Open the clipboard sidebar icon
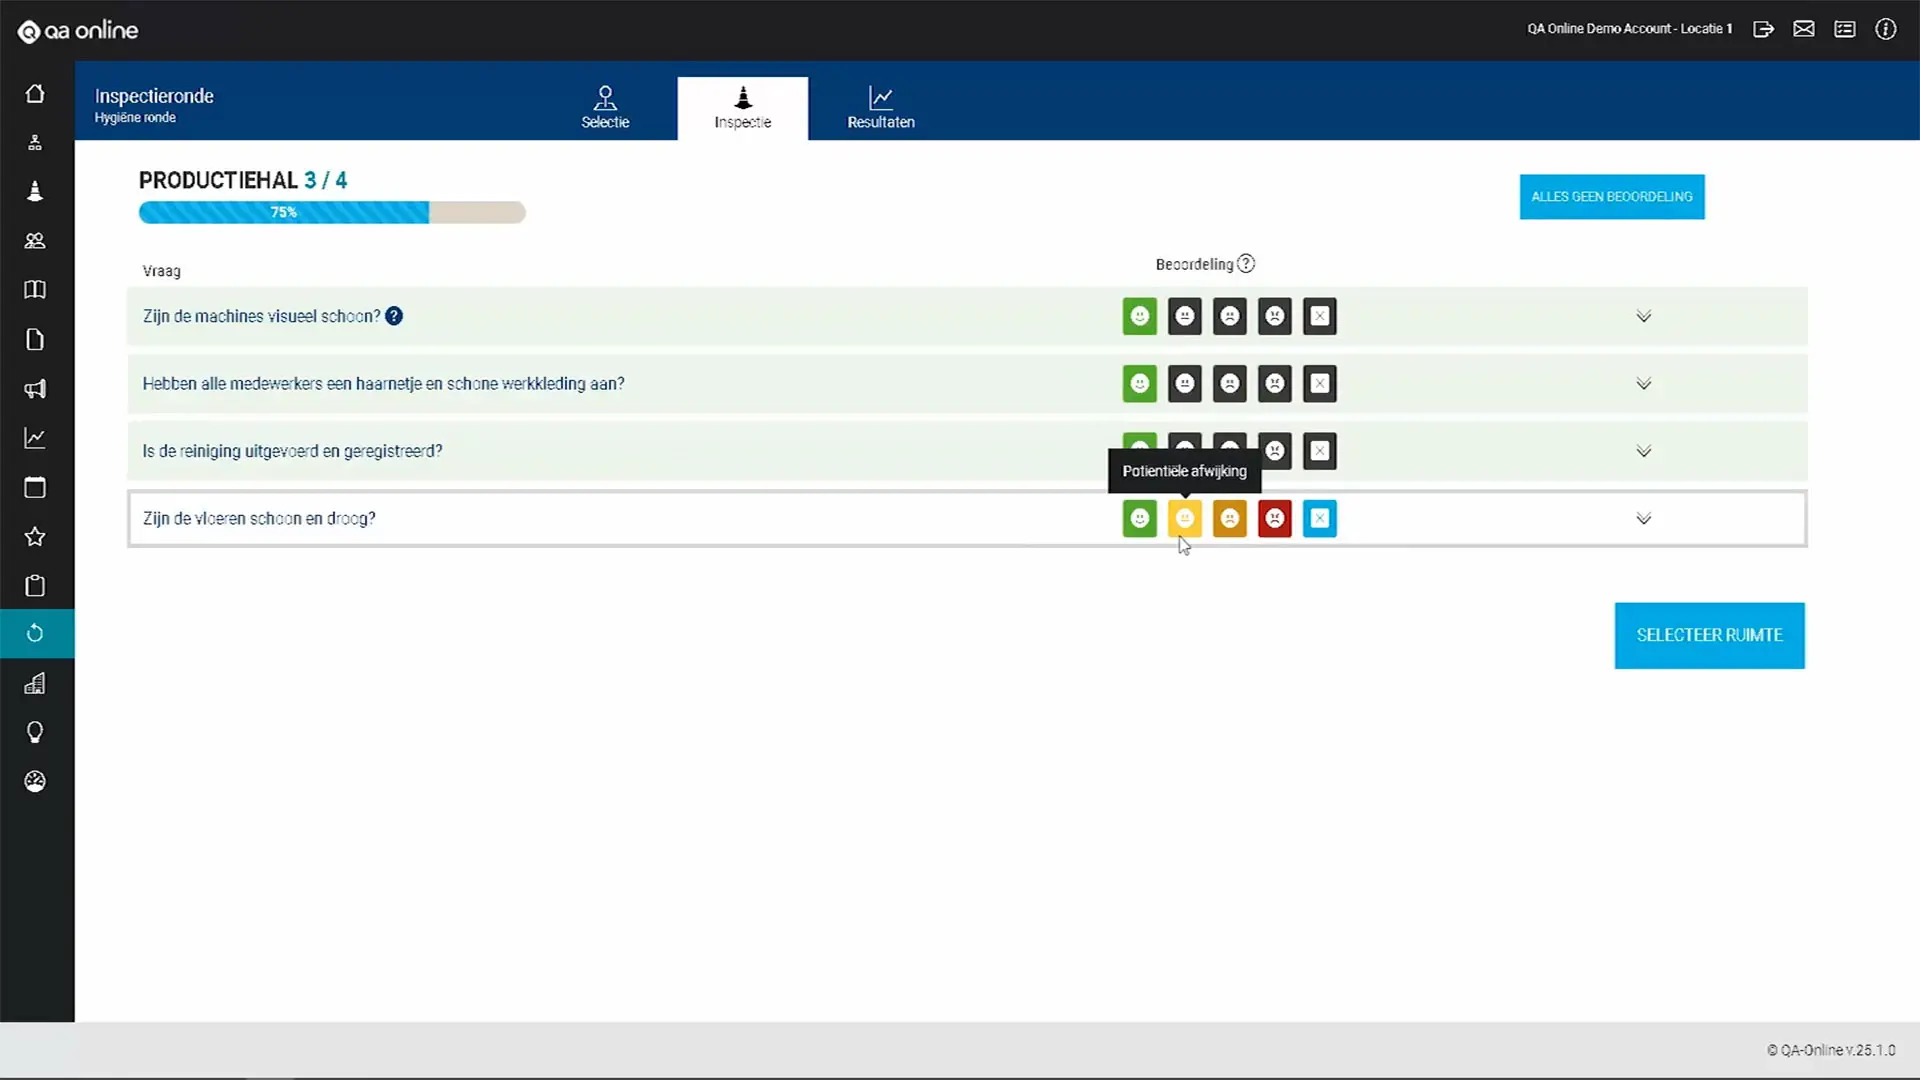Image resolution: width=1920 pixels, height=1080 pixels. [35, 585]
